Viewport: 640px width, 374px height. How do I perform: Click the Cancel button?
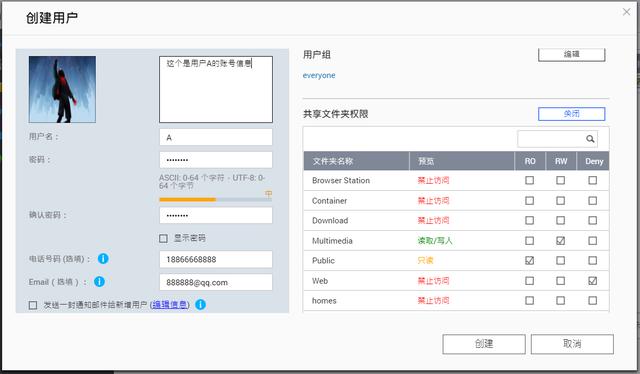pyautogui.click(x=572, y=344)
